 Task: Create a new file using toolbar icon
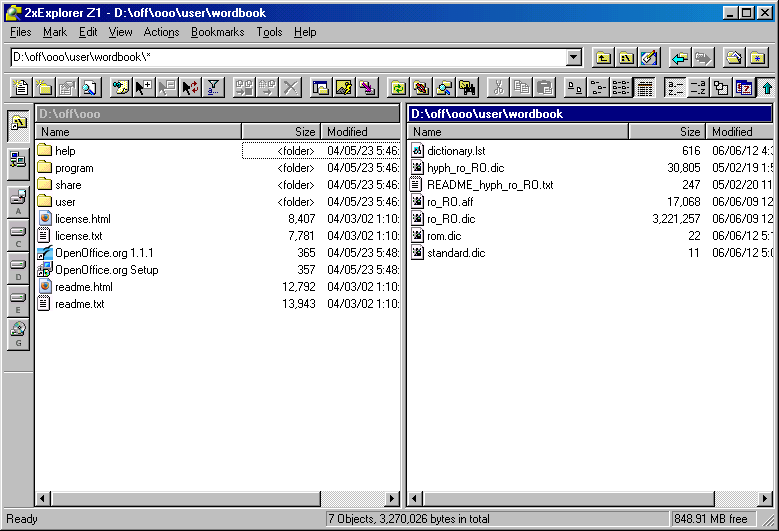click(x=21, y=88)
